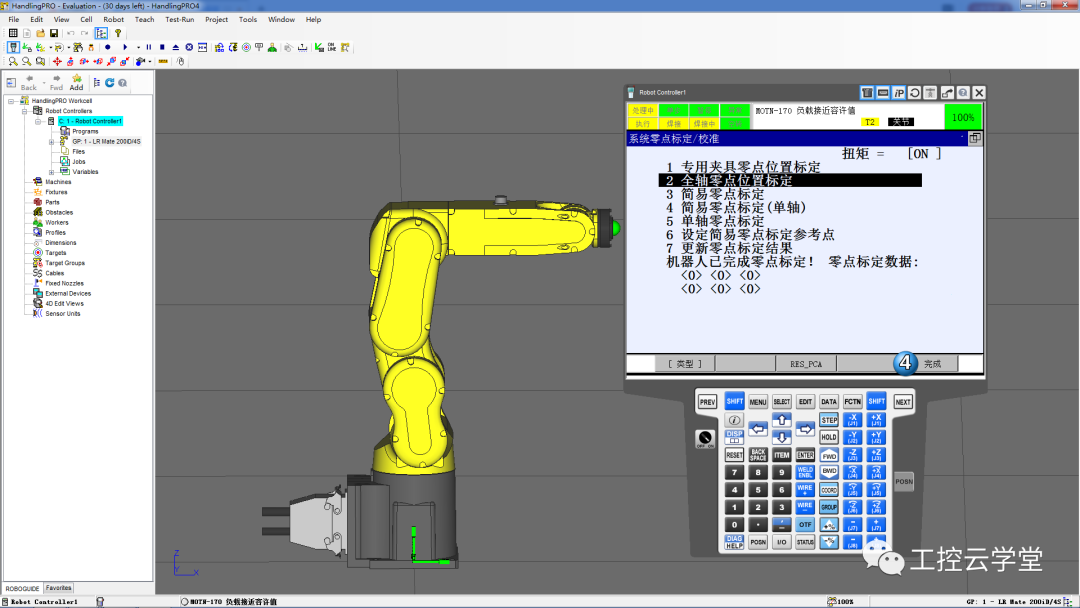Toggle the ON LINE toolbar icon
This screenshot has width=1080, height=608.
click(x=332, y=47)
